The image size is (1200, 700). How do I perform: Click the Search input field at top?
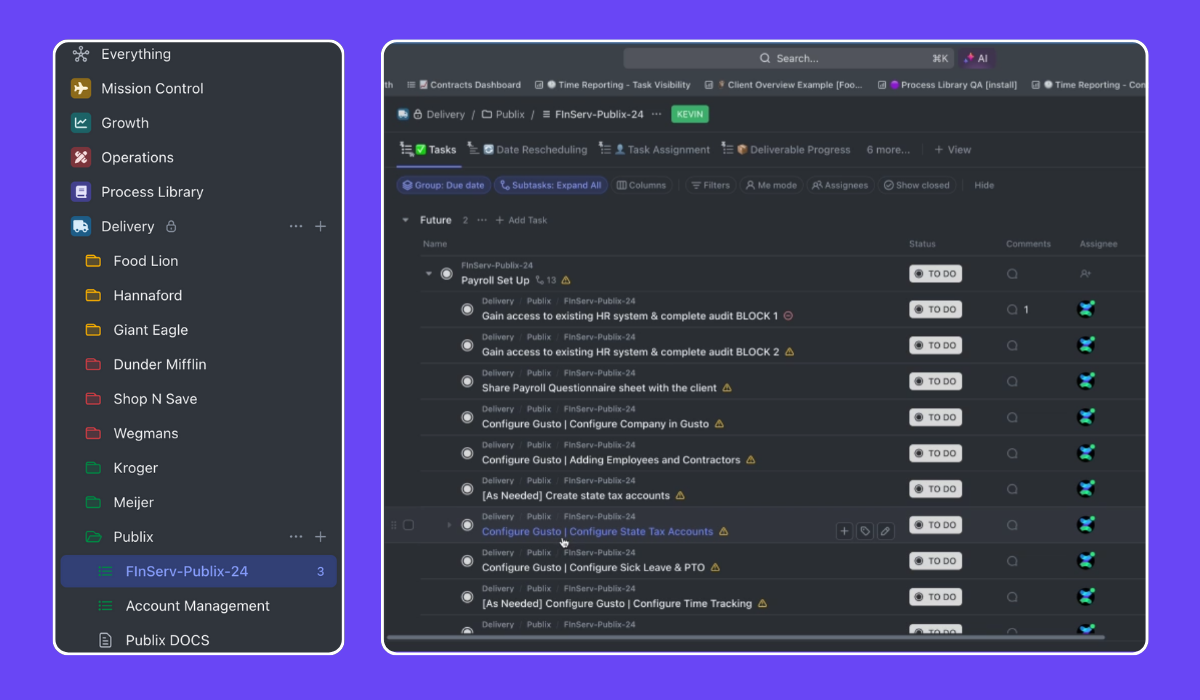click(x=790, y=59)
